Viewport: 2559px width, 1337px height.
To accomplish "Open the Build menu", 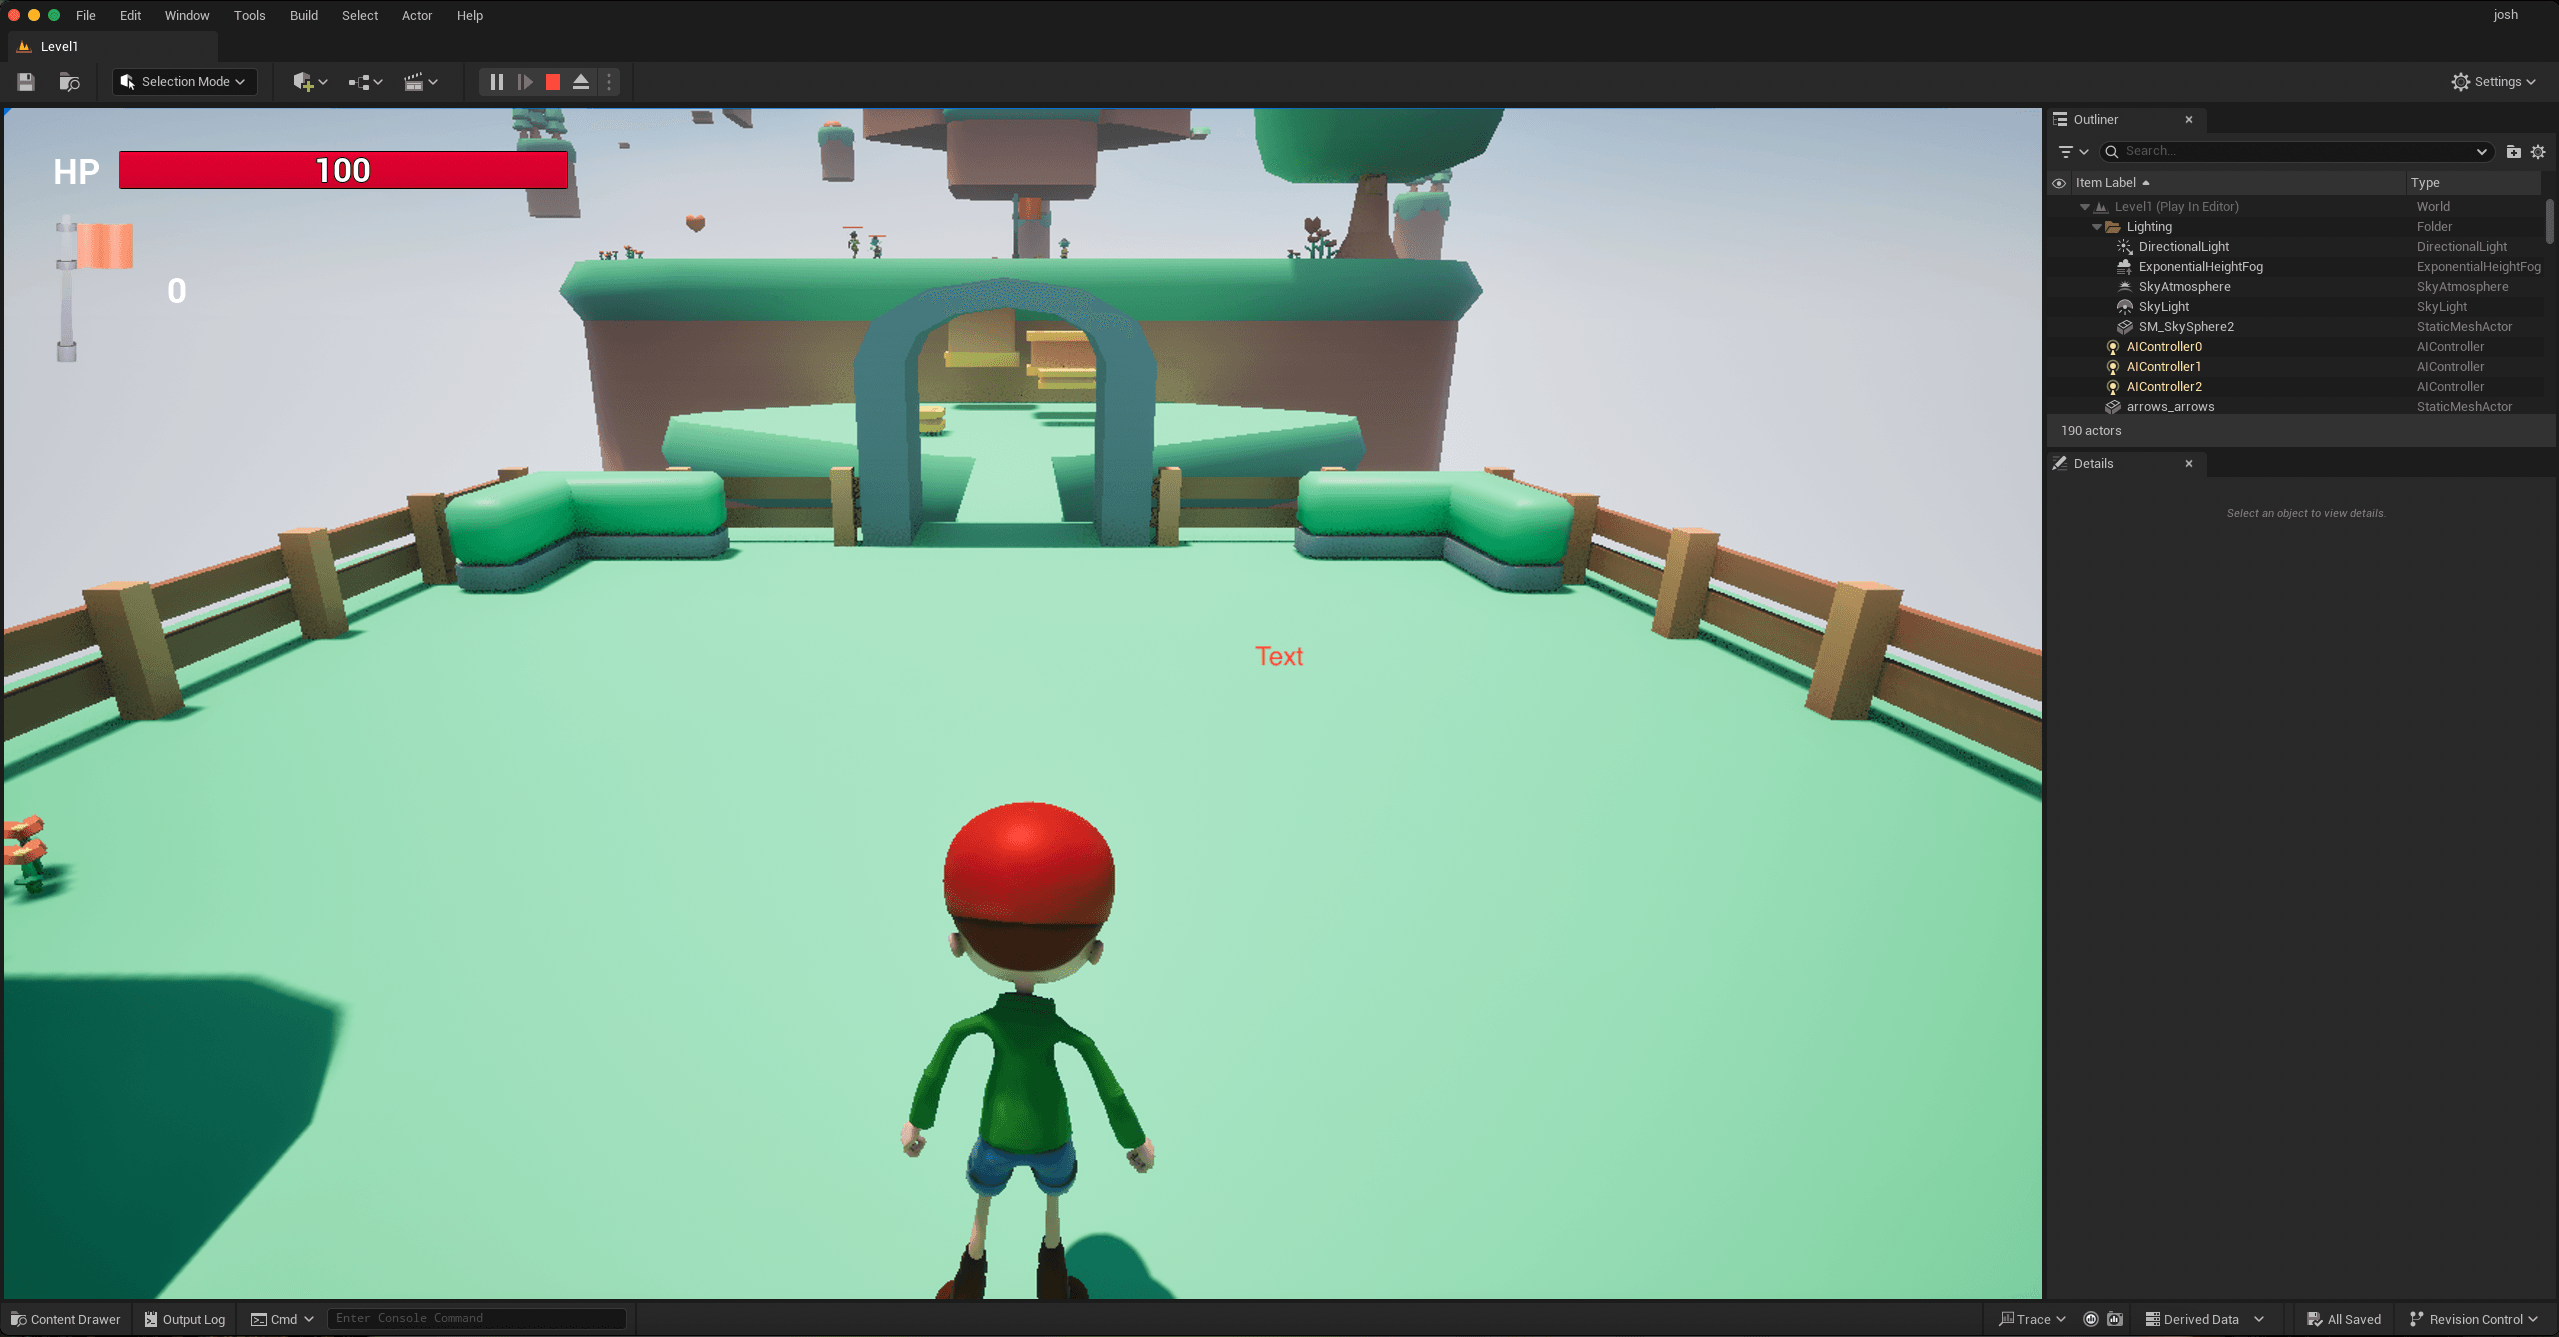I will coord(303,15).
